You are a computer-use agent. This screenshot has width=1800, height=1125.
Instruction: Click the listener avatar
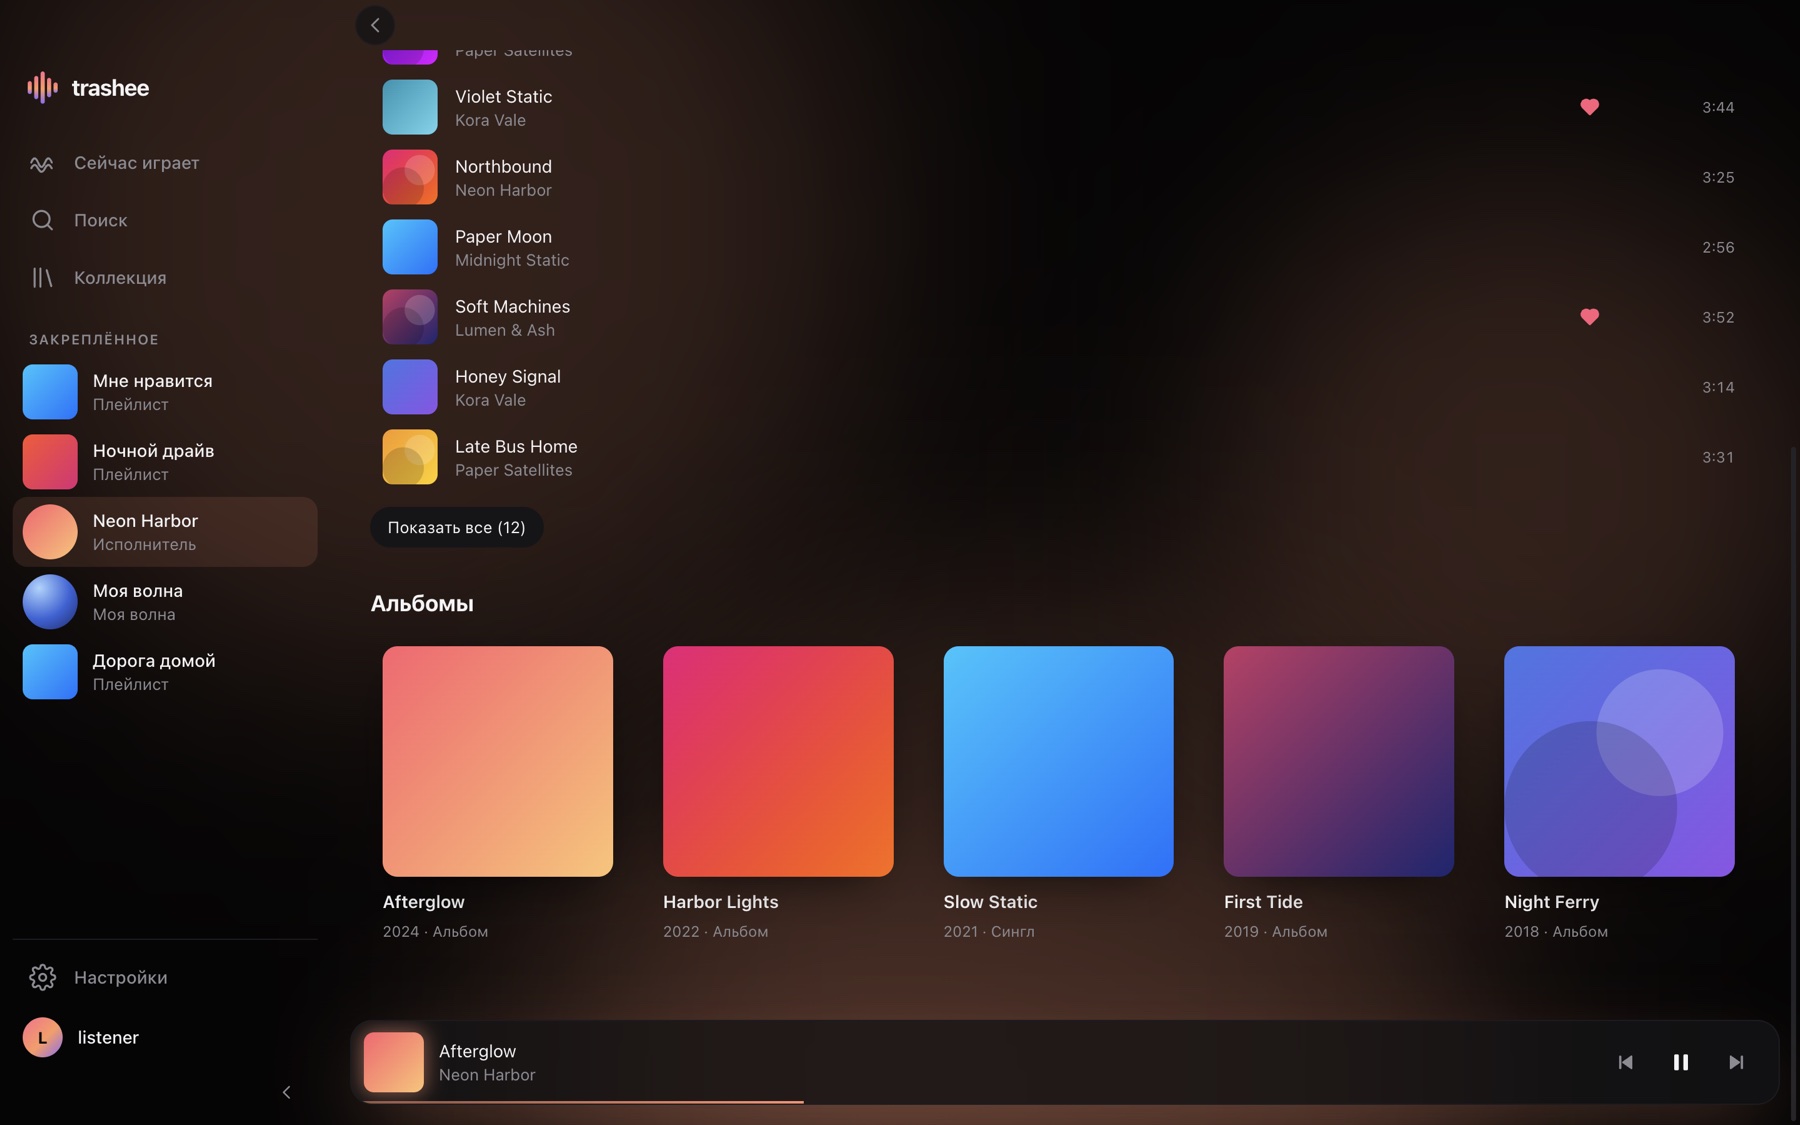click(42, 1037)
